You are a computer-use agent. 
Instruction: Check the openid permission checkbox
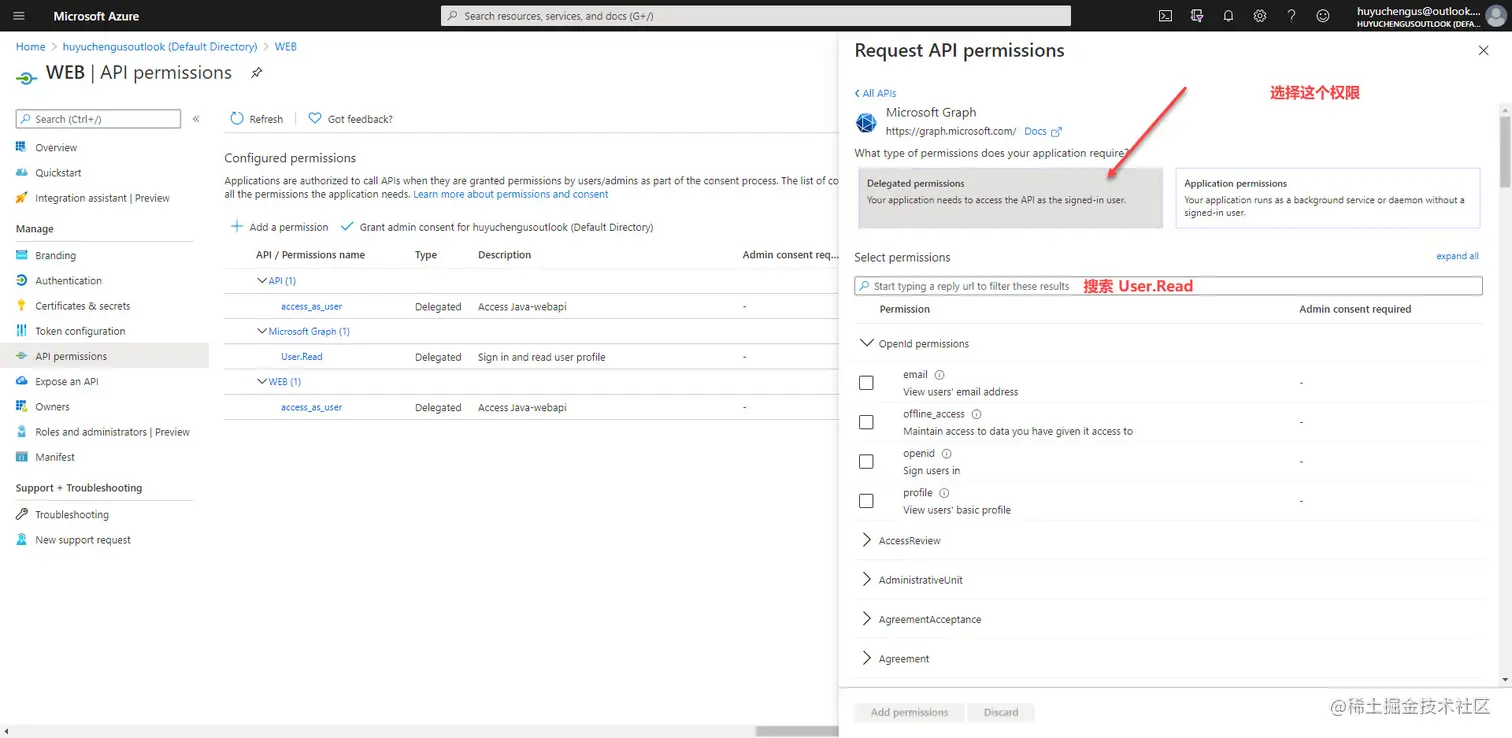866,461
